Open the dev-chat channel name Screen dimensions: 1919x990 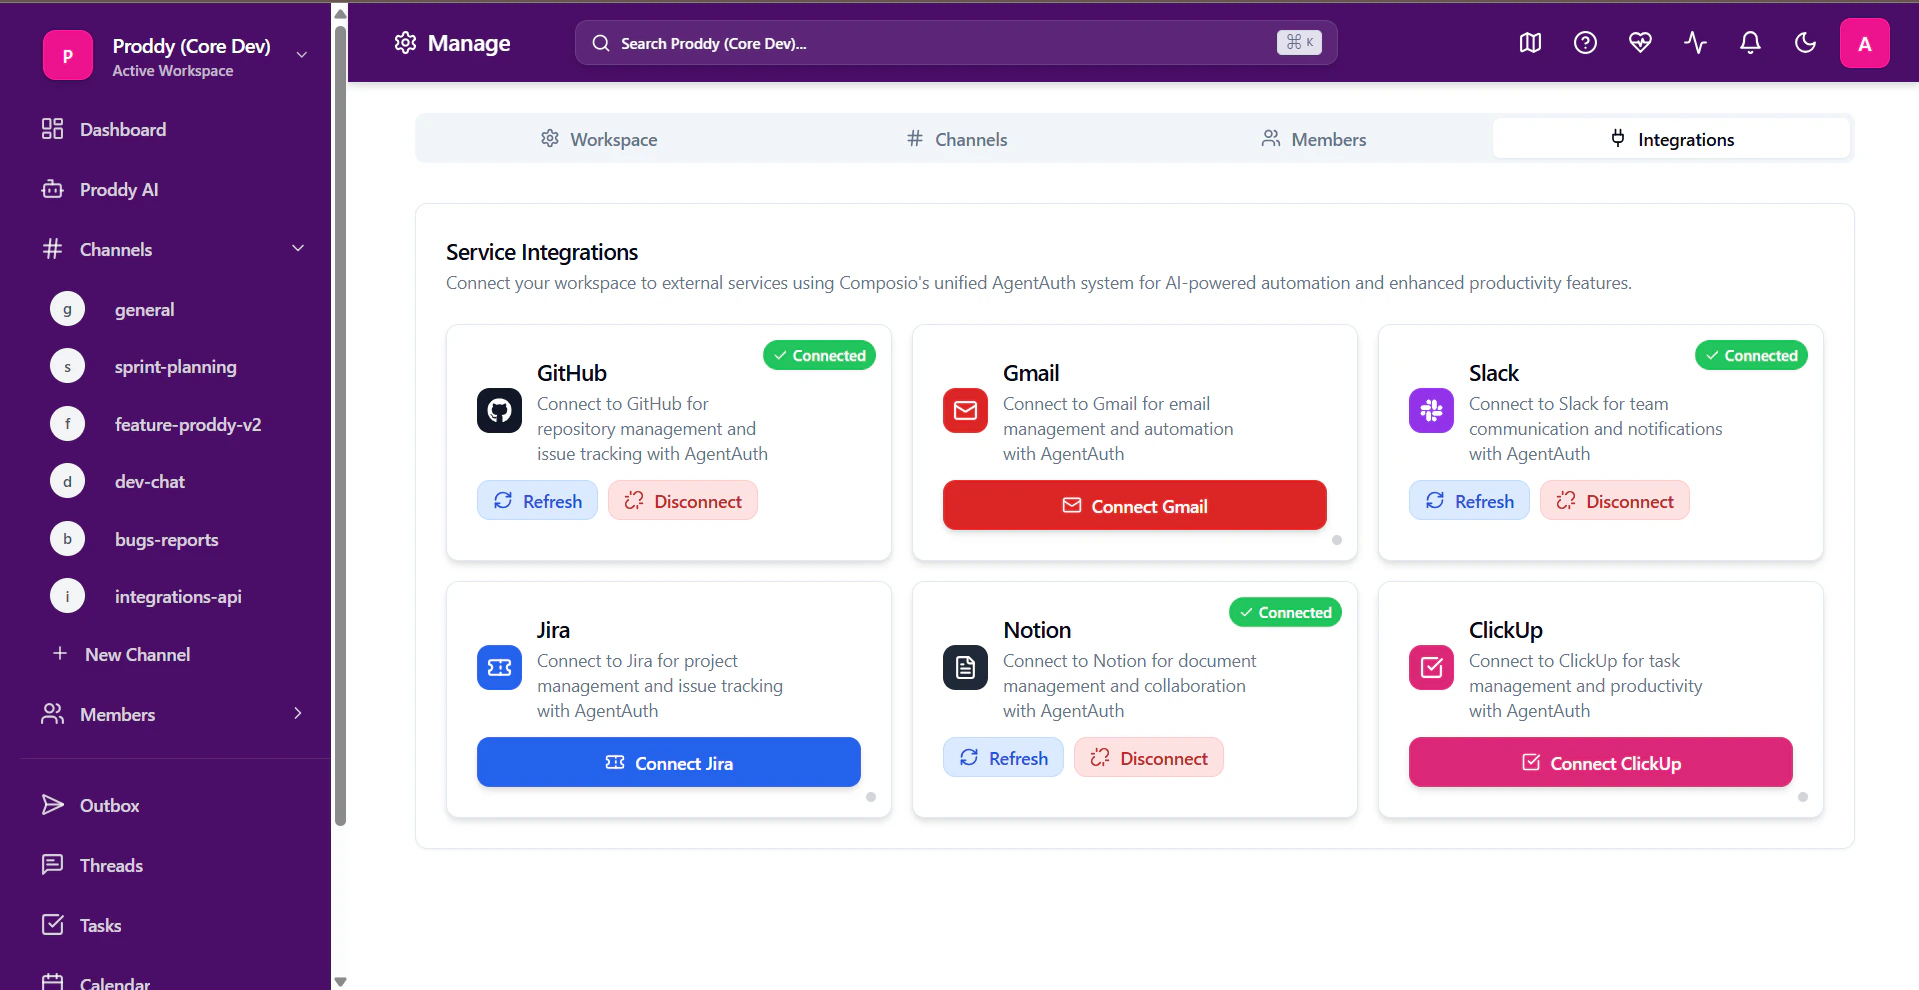click(x=150, y=481)
